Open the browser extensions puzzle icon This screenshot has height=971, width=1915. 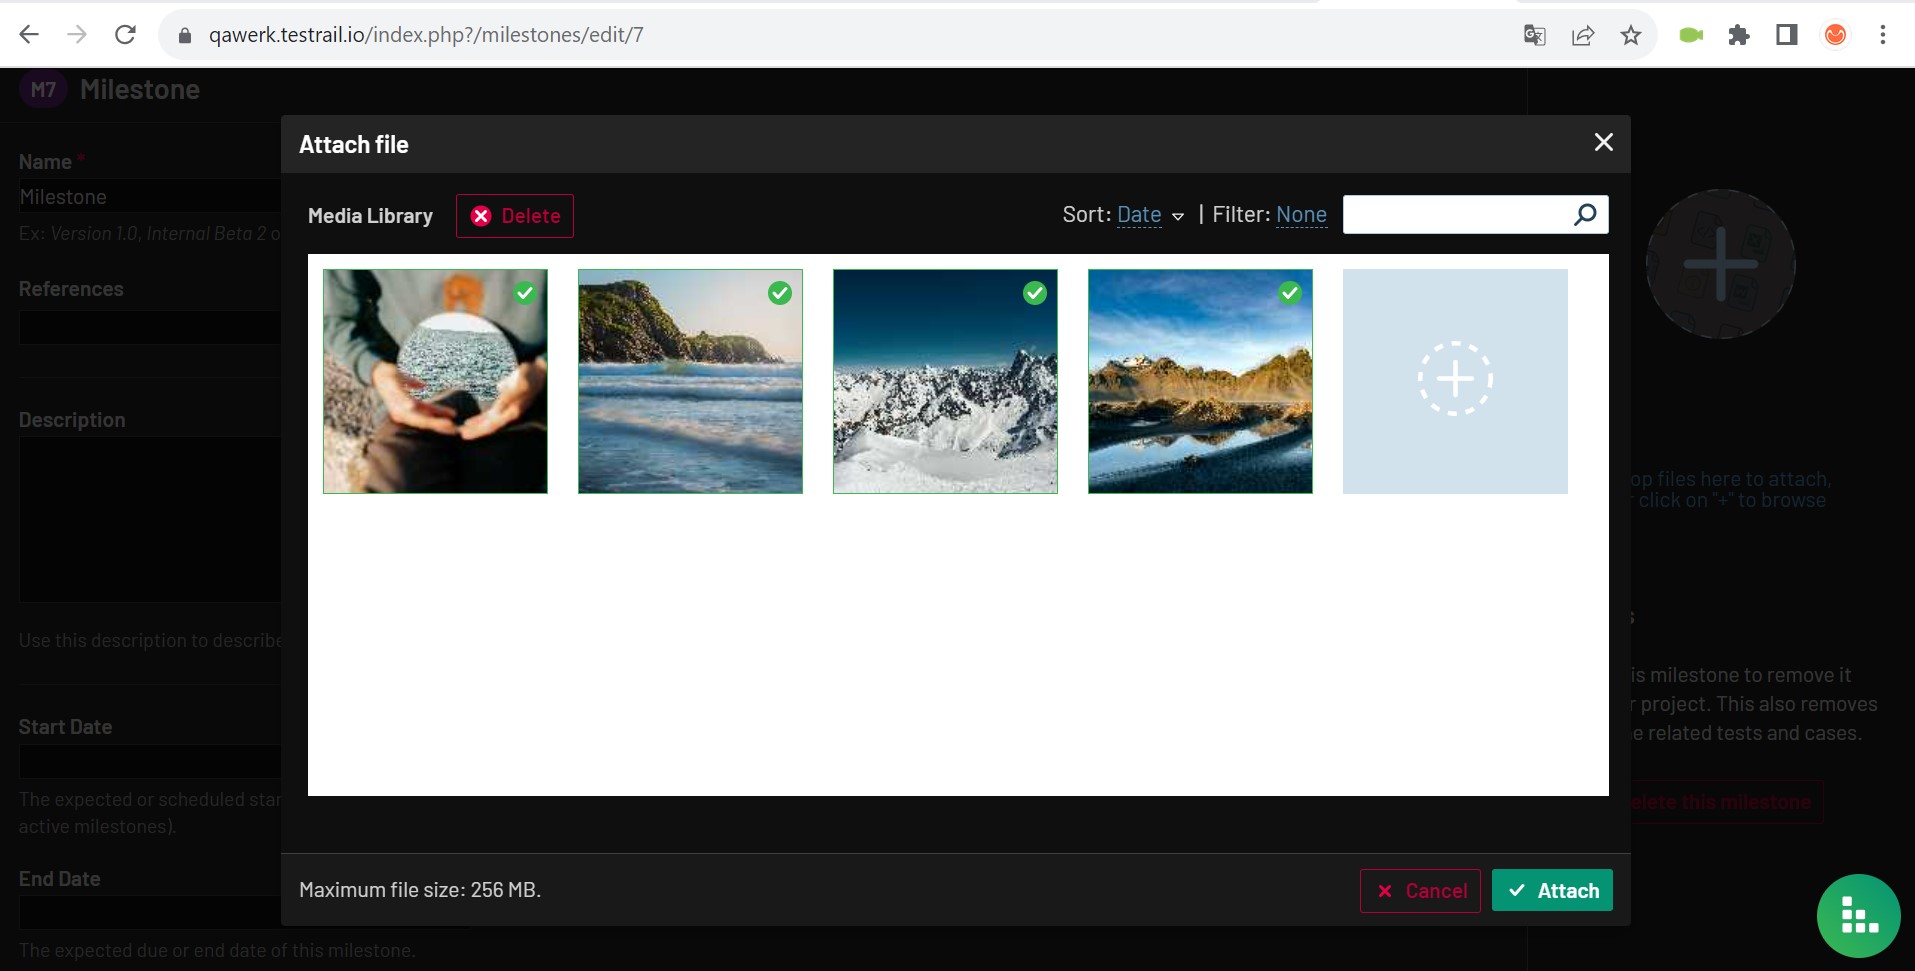click(1739, 35)
